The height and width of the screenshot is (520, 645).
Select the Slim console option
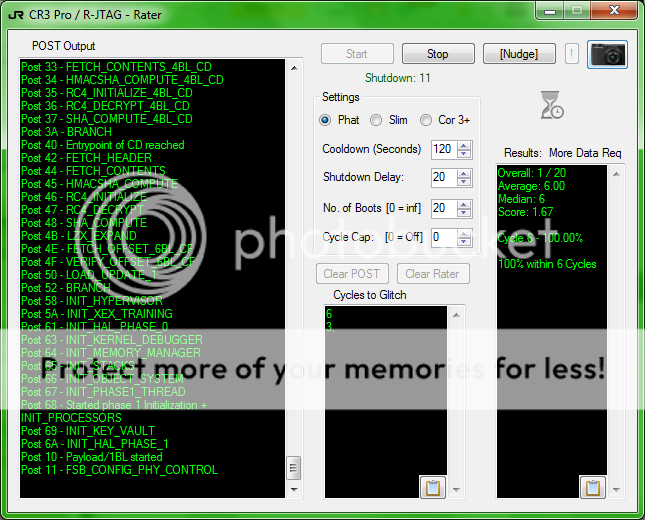[x=376, y=120]
